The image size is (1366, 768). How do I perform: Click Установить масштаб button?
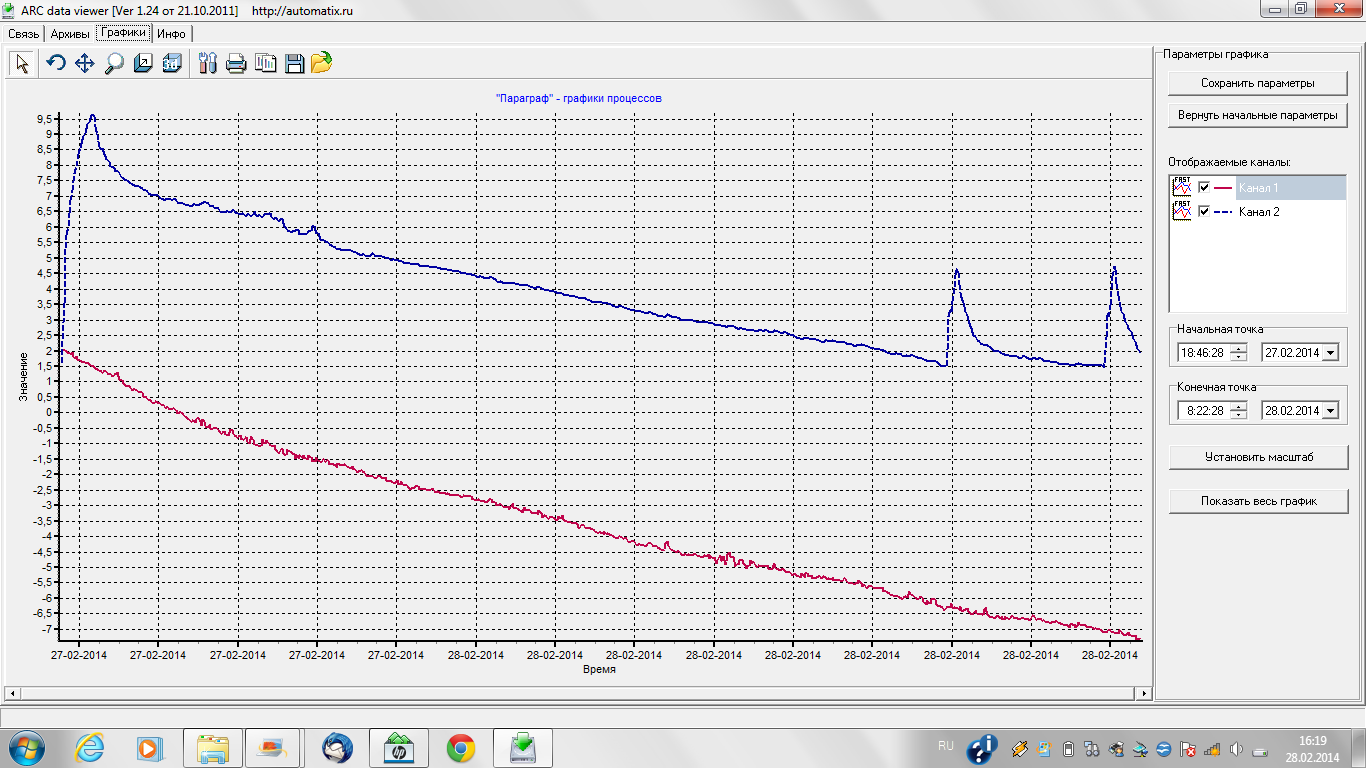pos(1258,457)
